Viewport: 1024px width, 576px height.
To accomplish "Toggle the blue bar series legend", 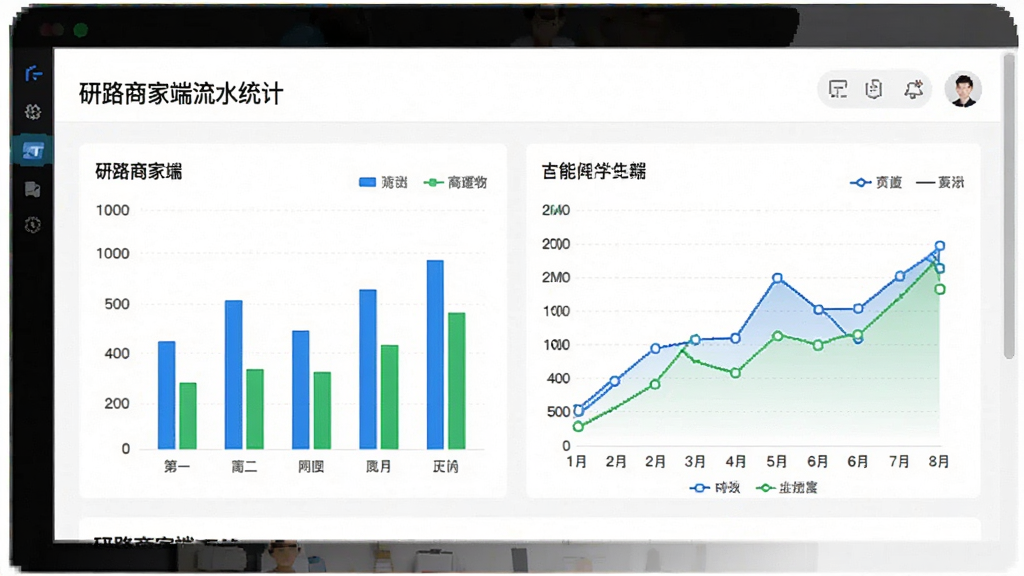I will (383, 182).
